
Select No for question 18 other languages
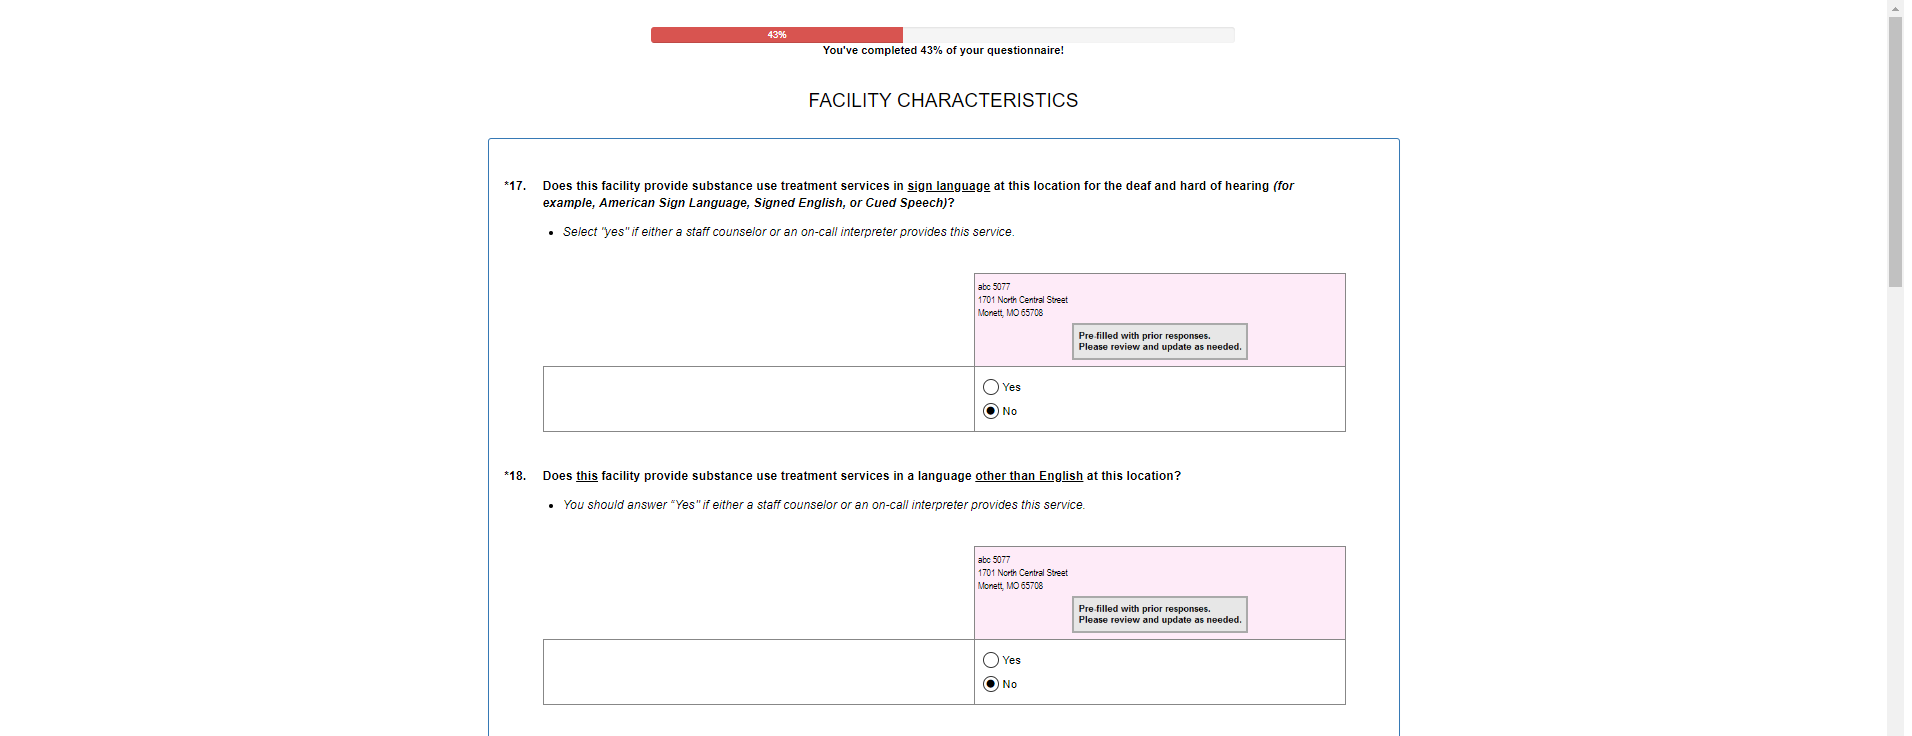point(991,684)
